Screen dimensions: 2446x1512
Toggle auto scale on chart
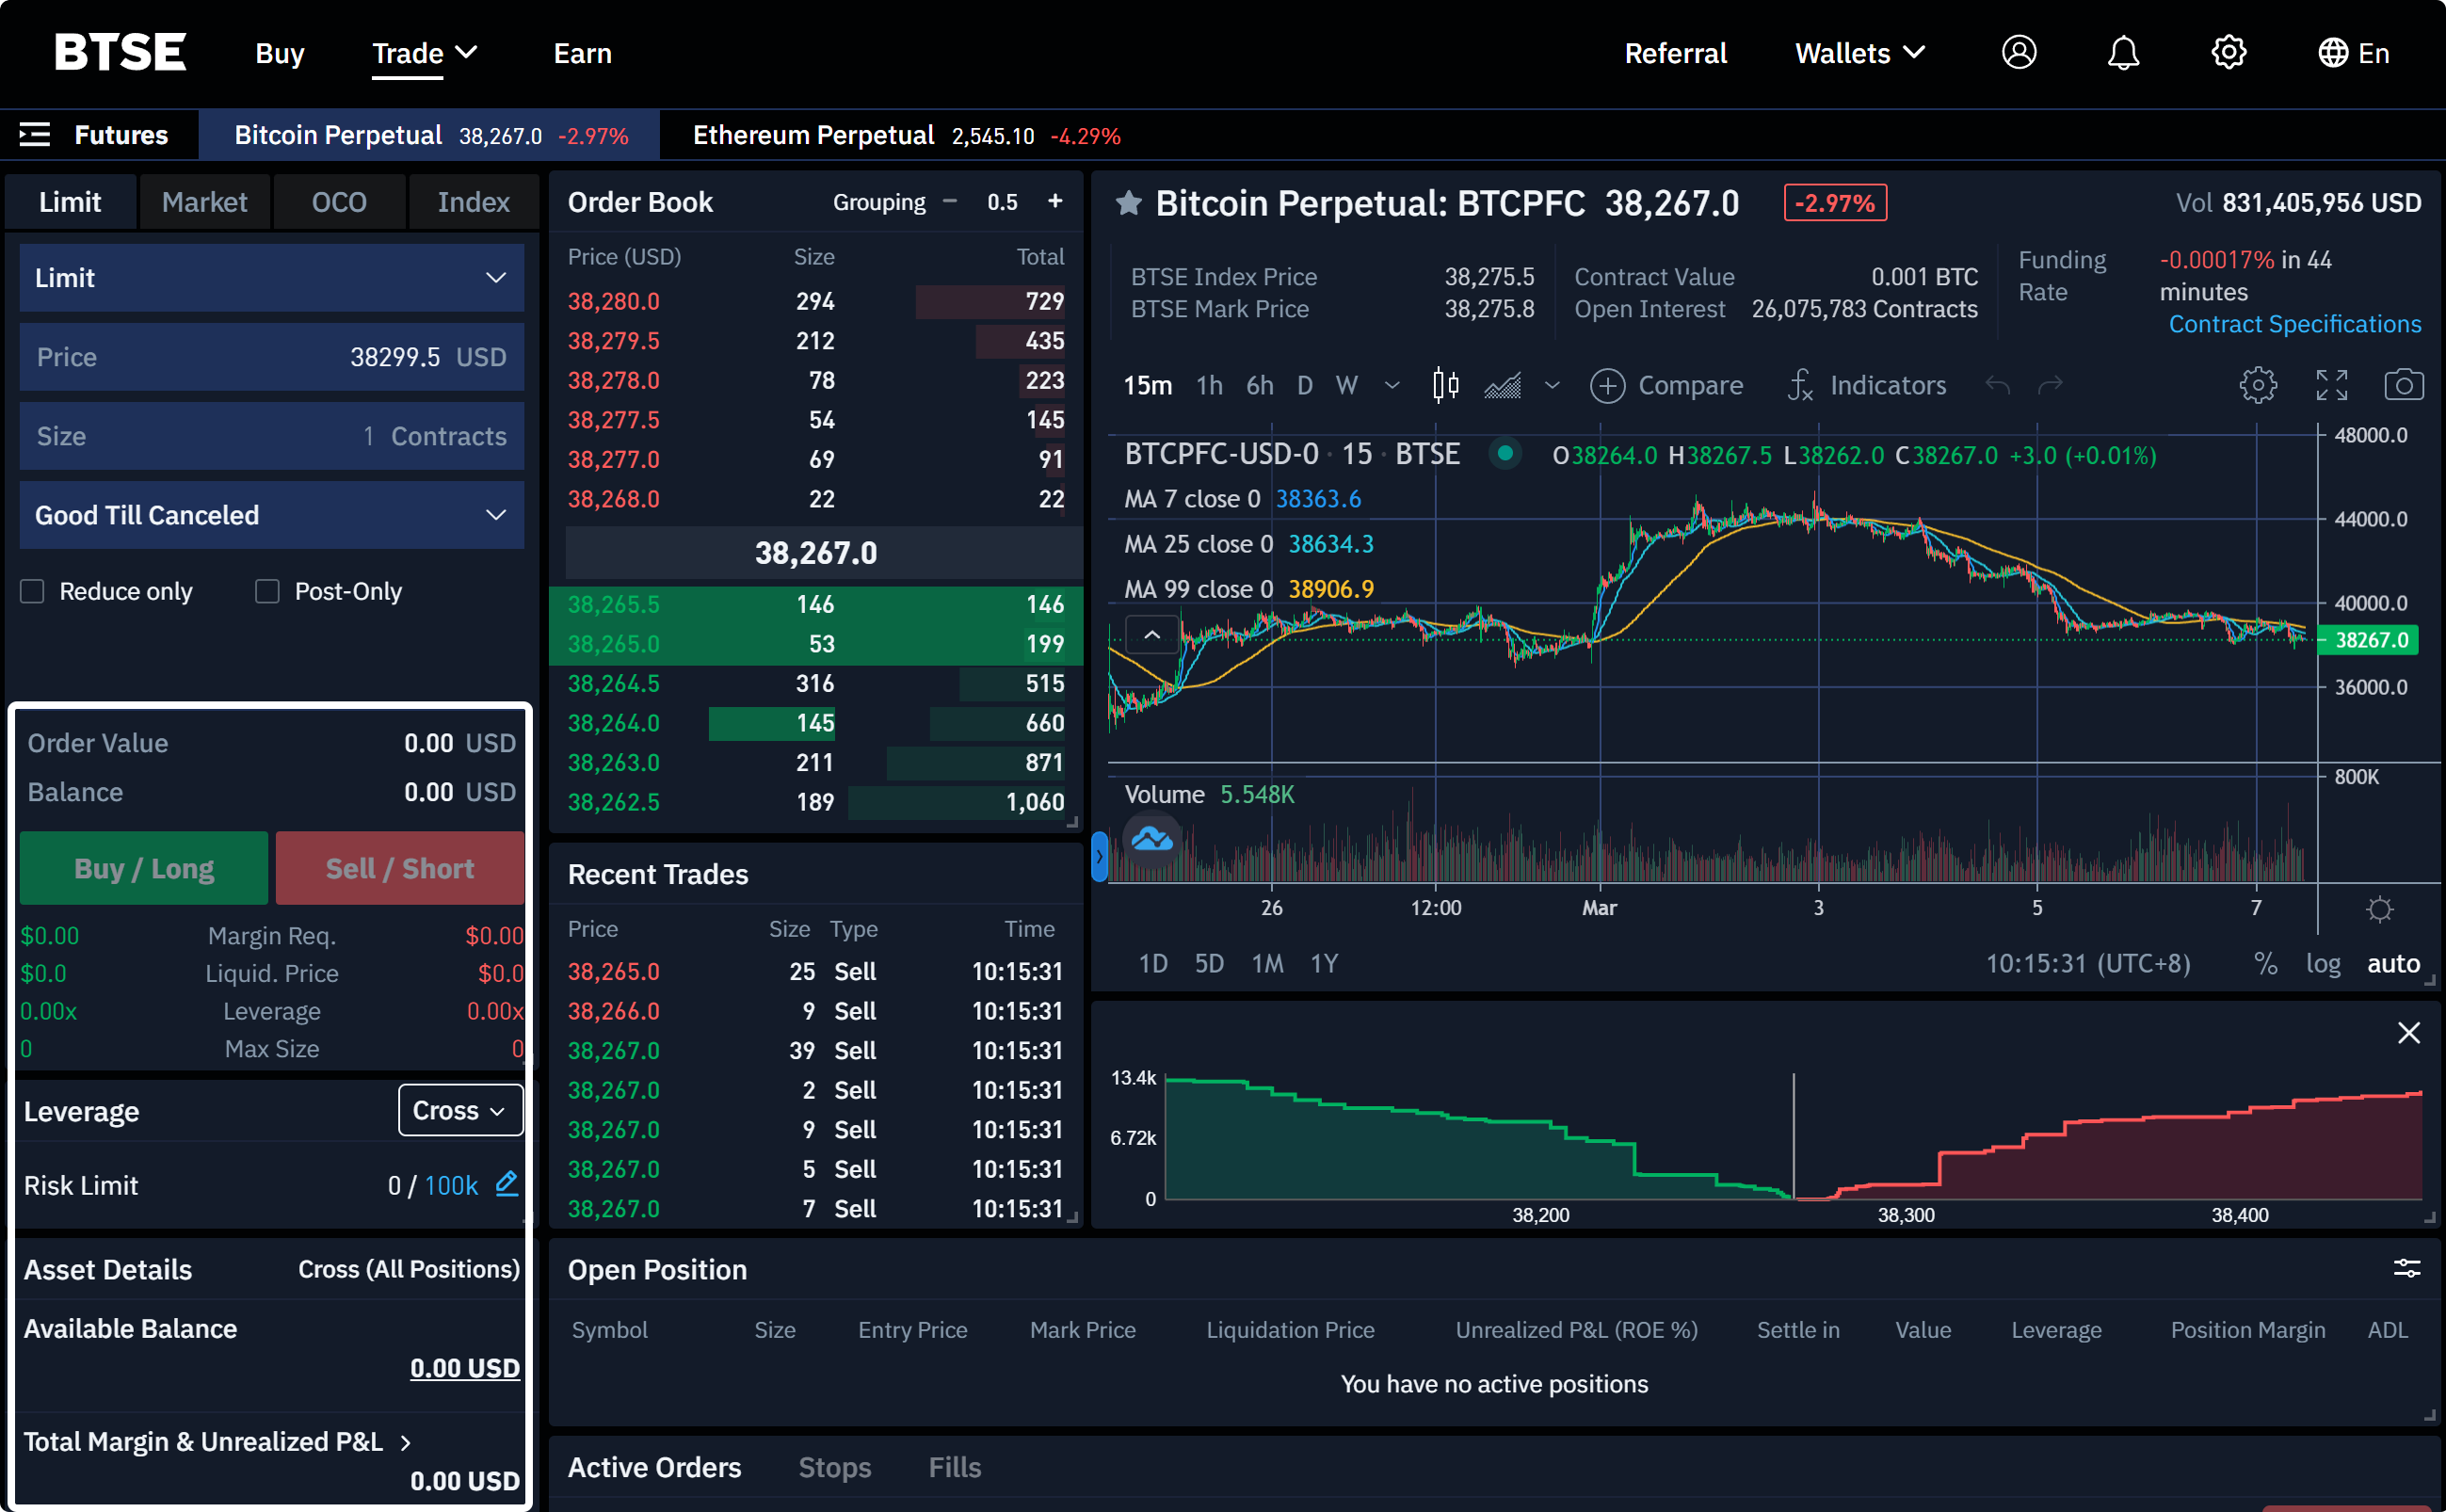coord(2393,963)
